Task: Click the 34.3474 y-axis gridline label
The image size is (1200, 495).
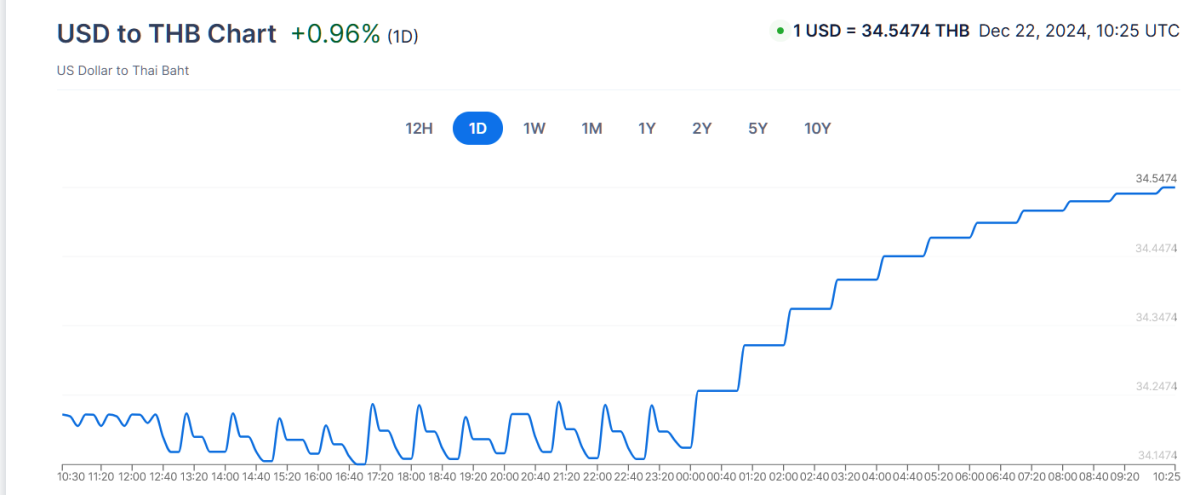Action: click(x=1155, y=317)
